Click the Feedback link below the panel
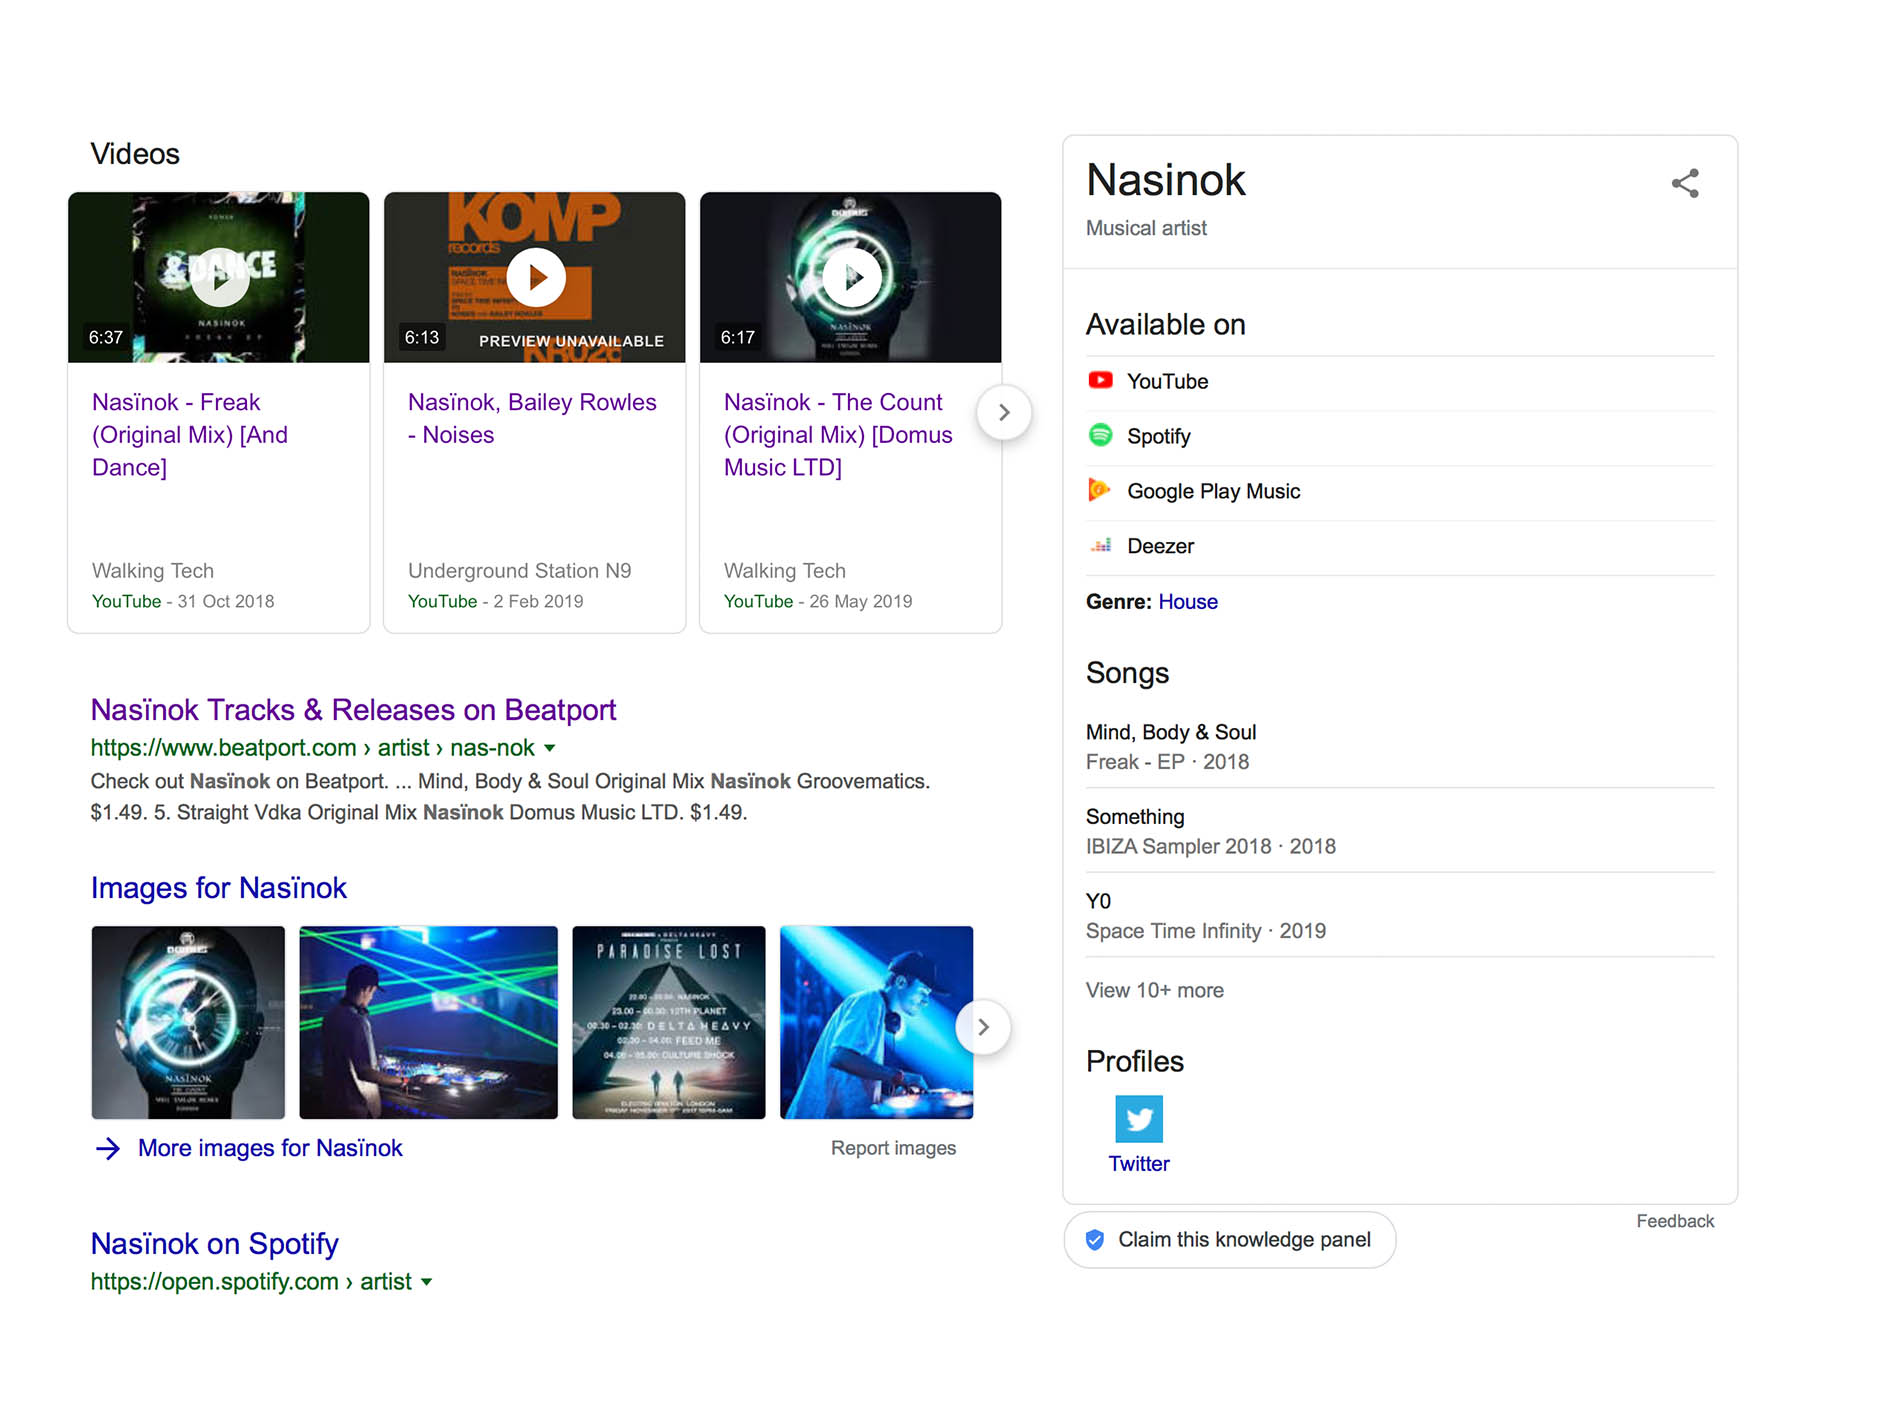Screen dimensions: 1890x1417 point(1675,1221)
